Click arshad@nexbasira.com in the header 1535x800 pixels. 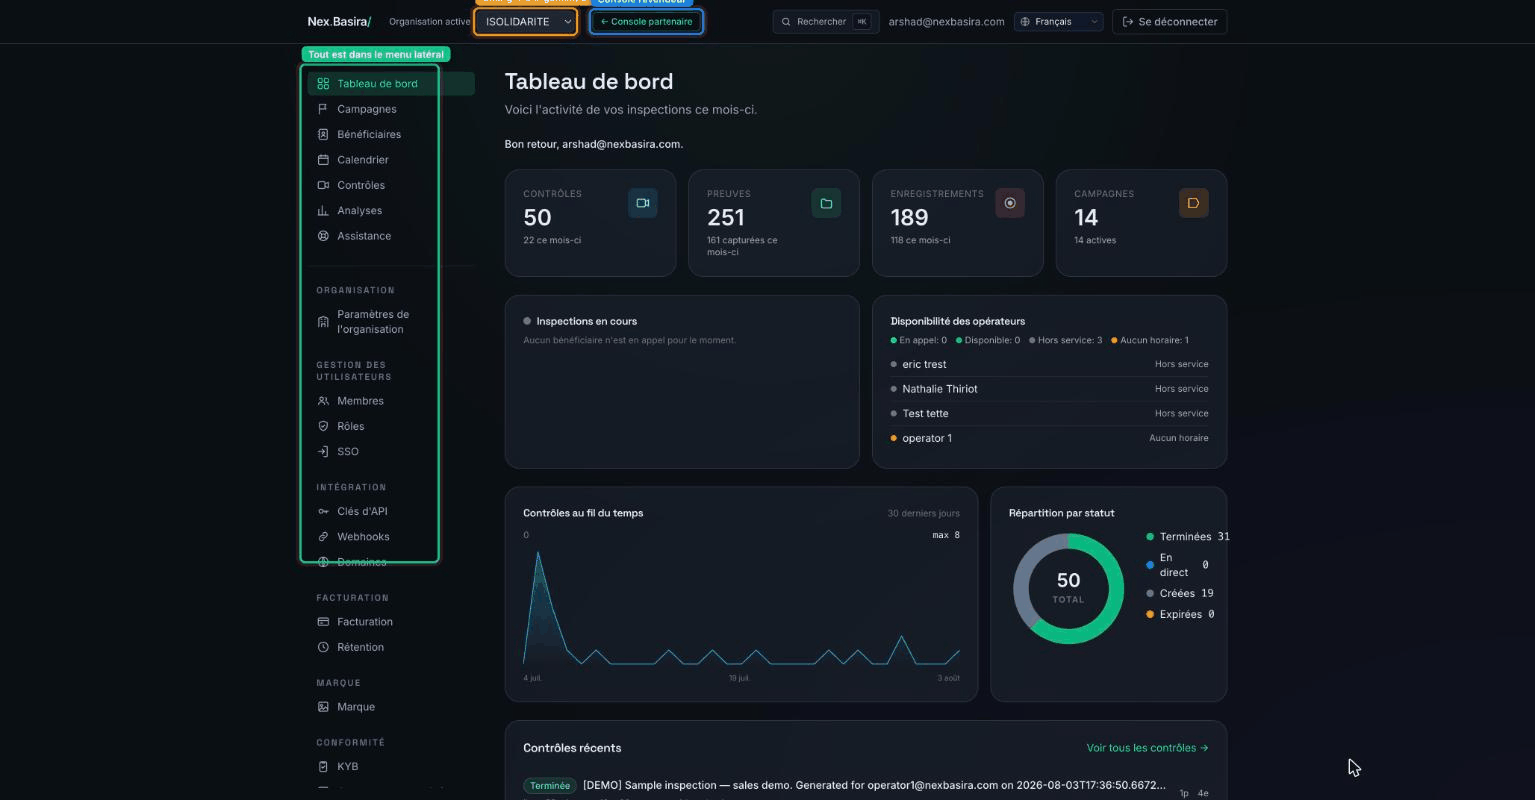(x=946, y=22)
